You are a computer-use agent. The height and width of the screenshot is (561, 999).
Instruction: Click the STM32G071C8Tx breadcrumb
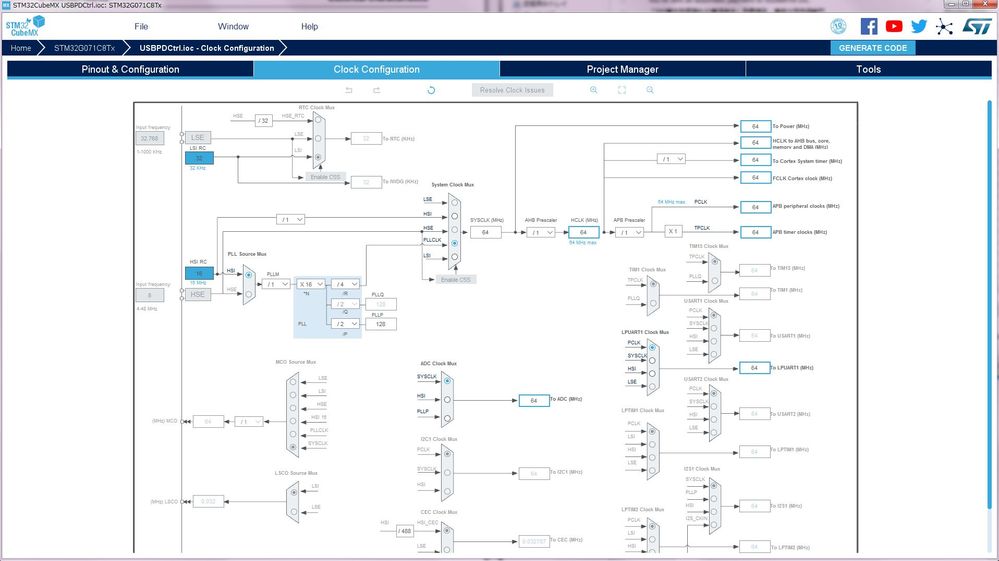[84, 48]
